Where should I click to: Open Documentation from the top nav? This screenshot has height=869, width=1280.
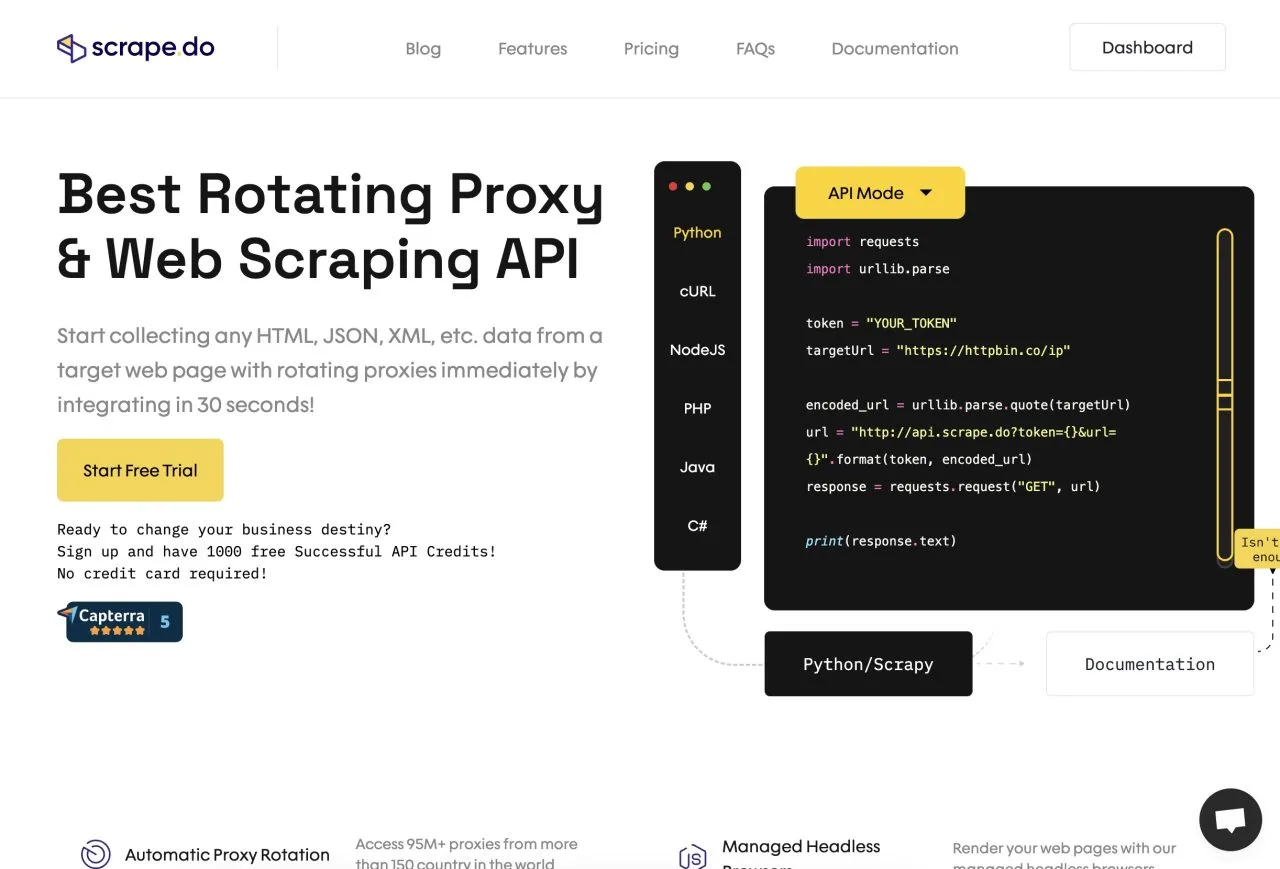(x=895, y=48)
